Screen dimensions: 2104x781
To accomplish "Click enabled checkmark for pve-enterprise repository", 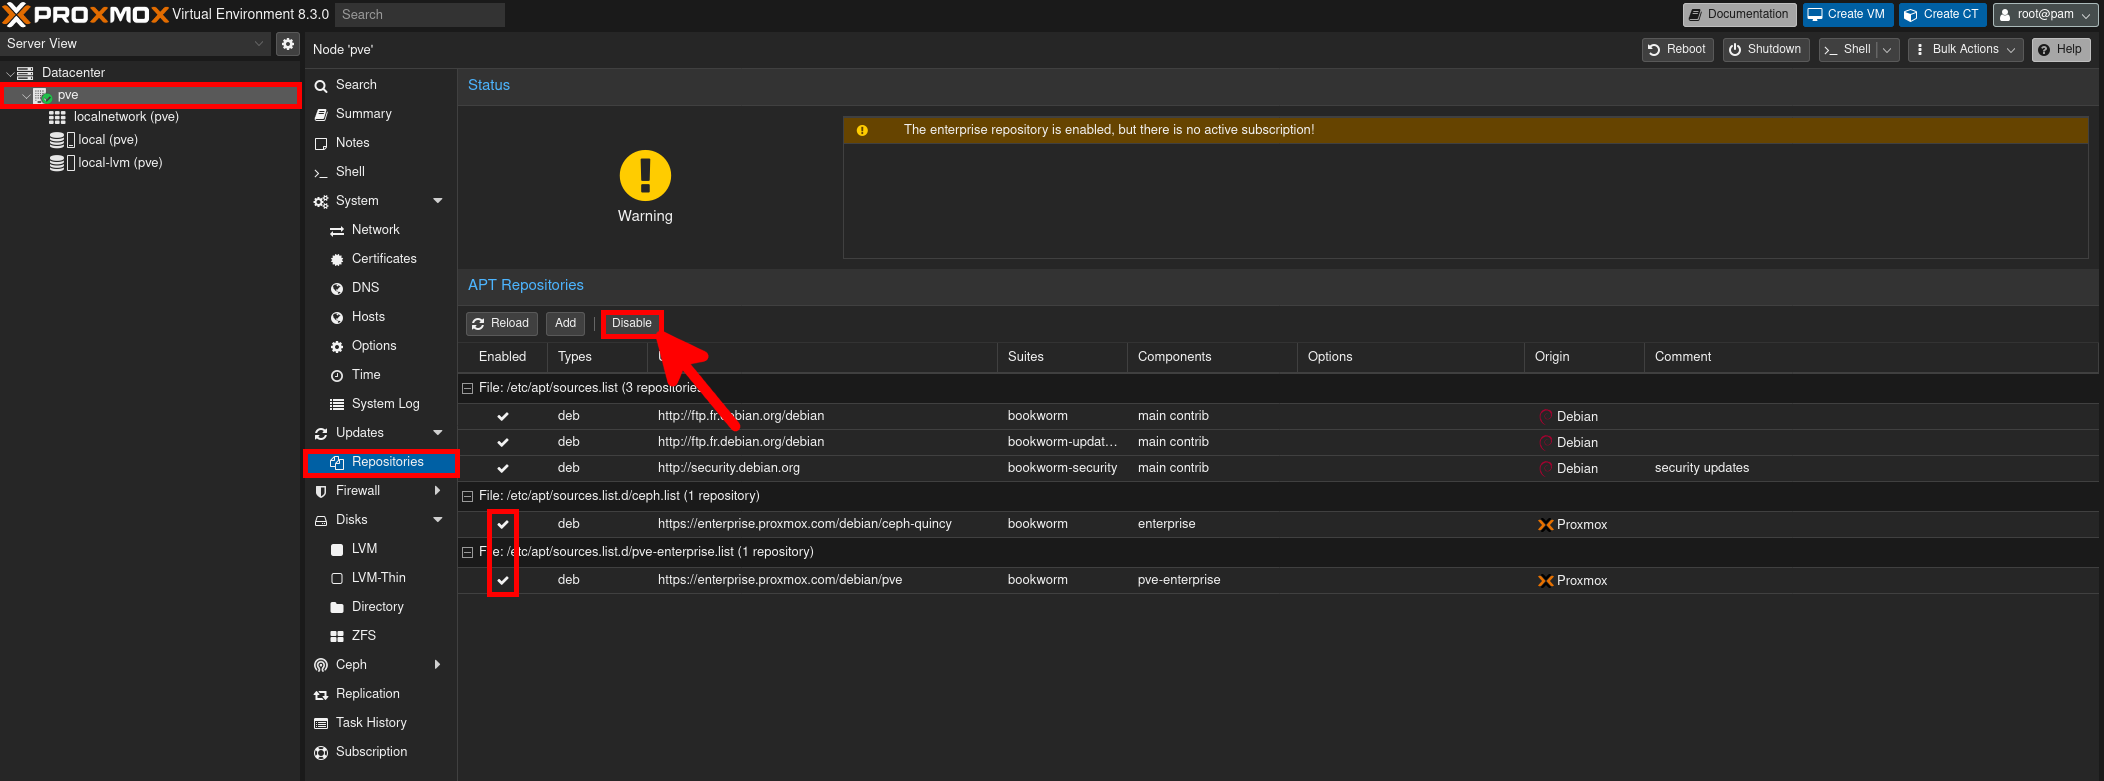I will tap(503, 580).
